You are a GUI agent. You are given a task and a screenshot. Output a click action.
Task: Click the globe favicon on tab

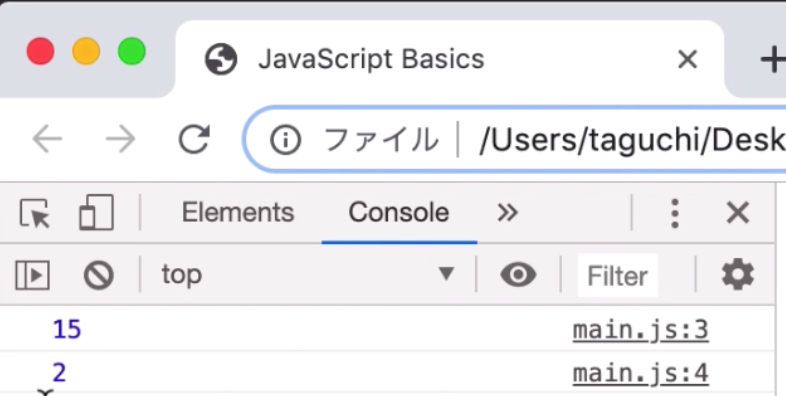(221, 59)
